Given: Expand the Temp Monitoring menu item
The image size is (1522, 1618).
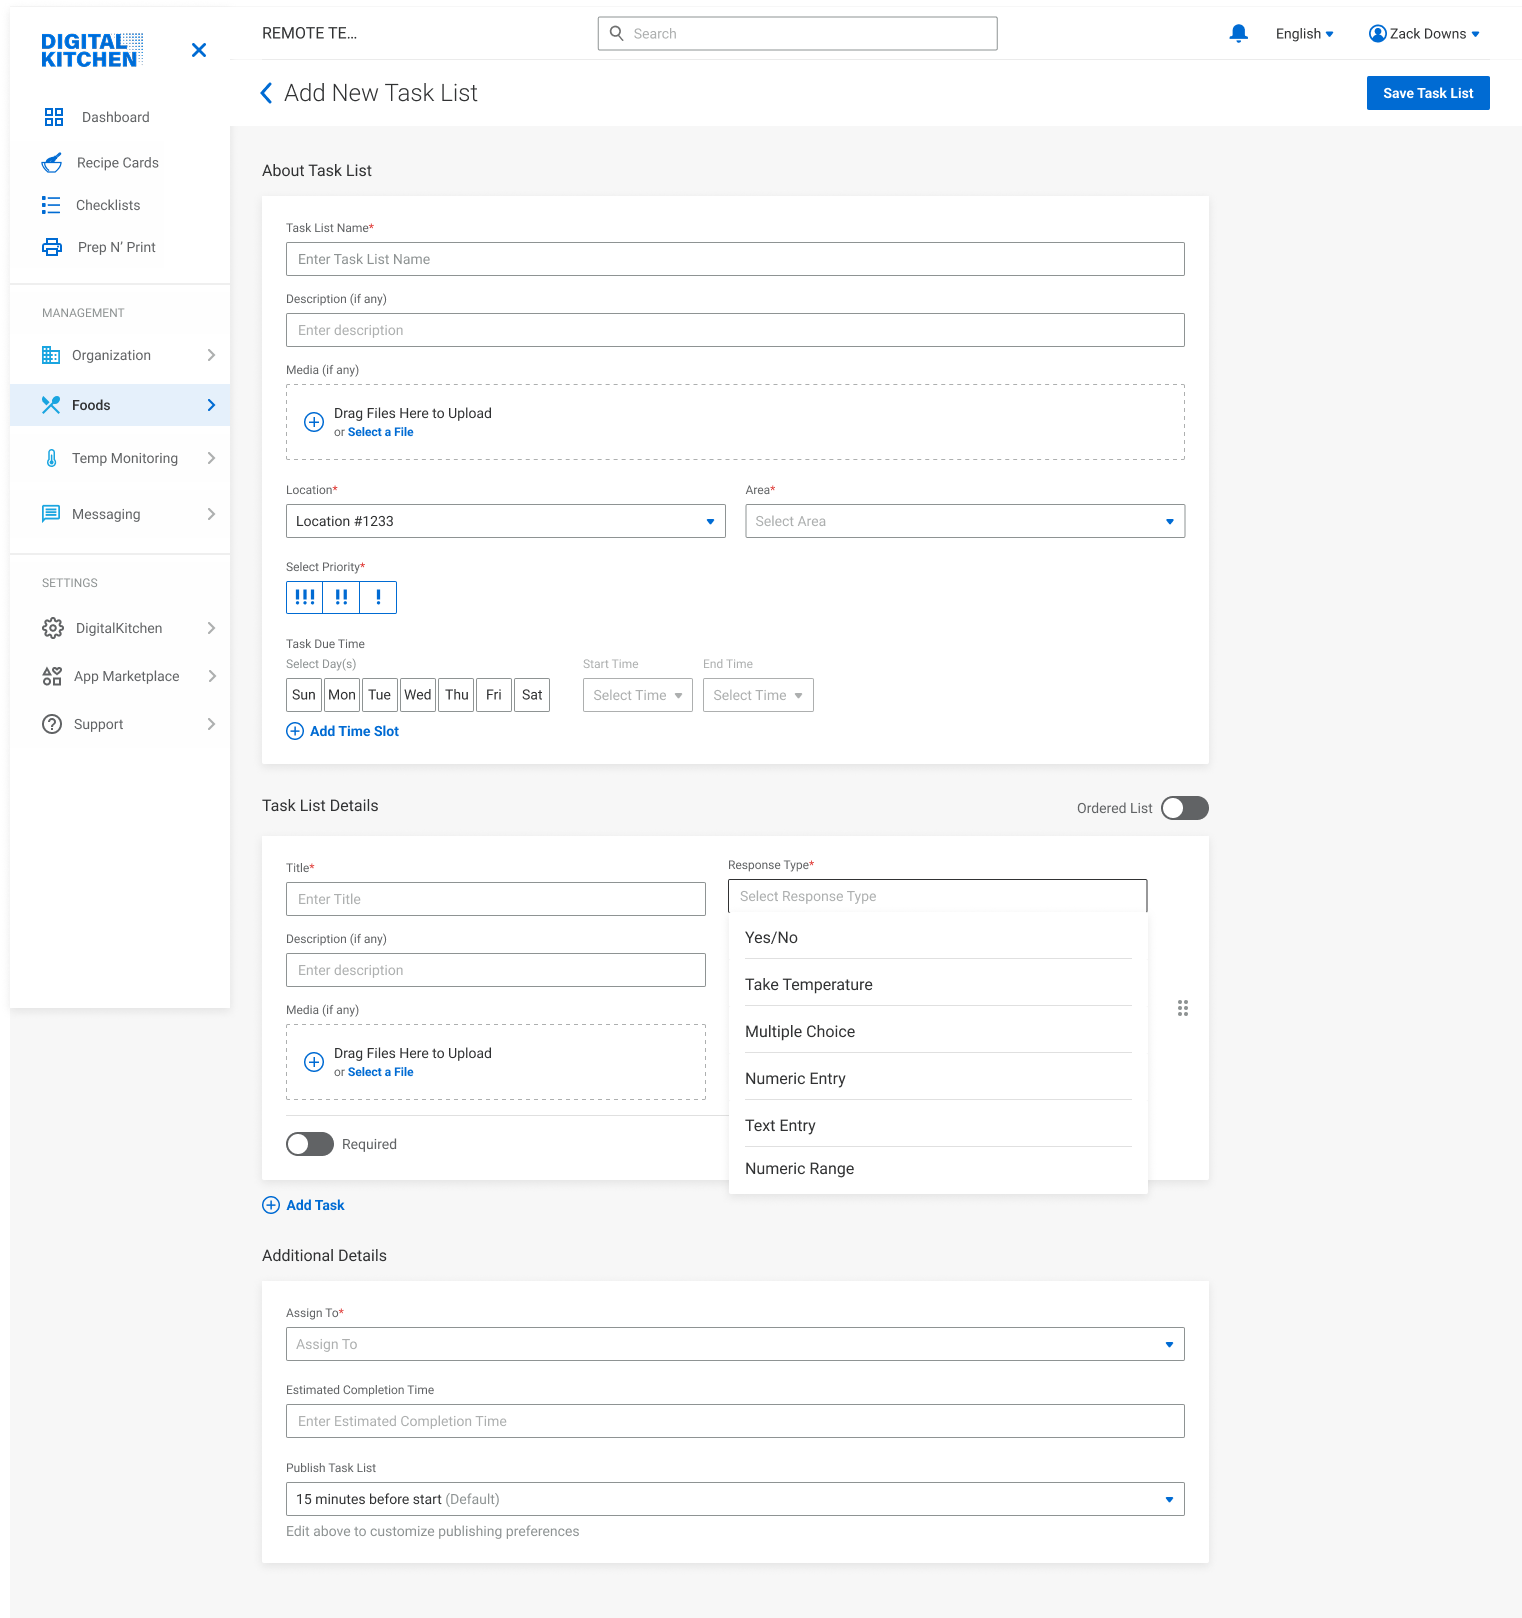Looking at the screenshot, I should [125, 458].
